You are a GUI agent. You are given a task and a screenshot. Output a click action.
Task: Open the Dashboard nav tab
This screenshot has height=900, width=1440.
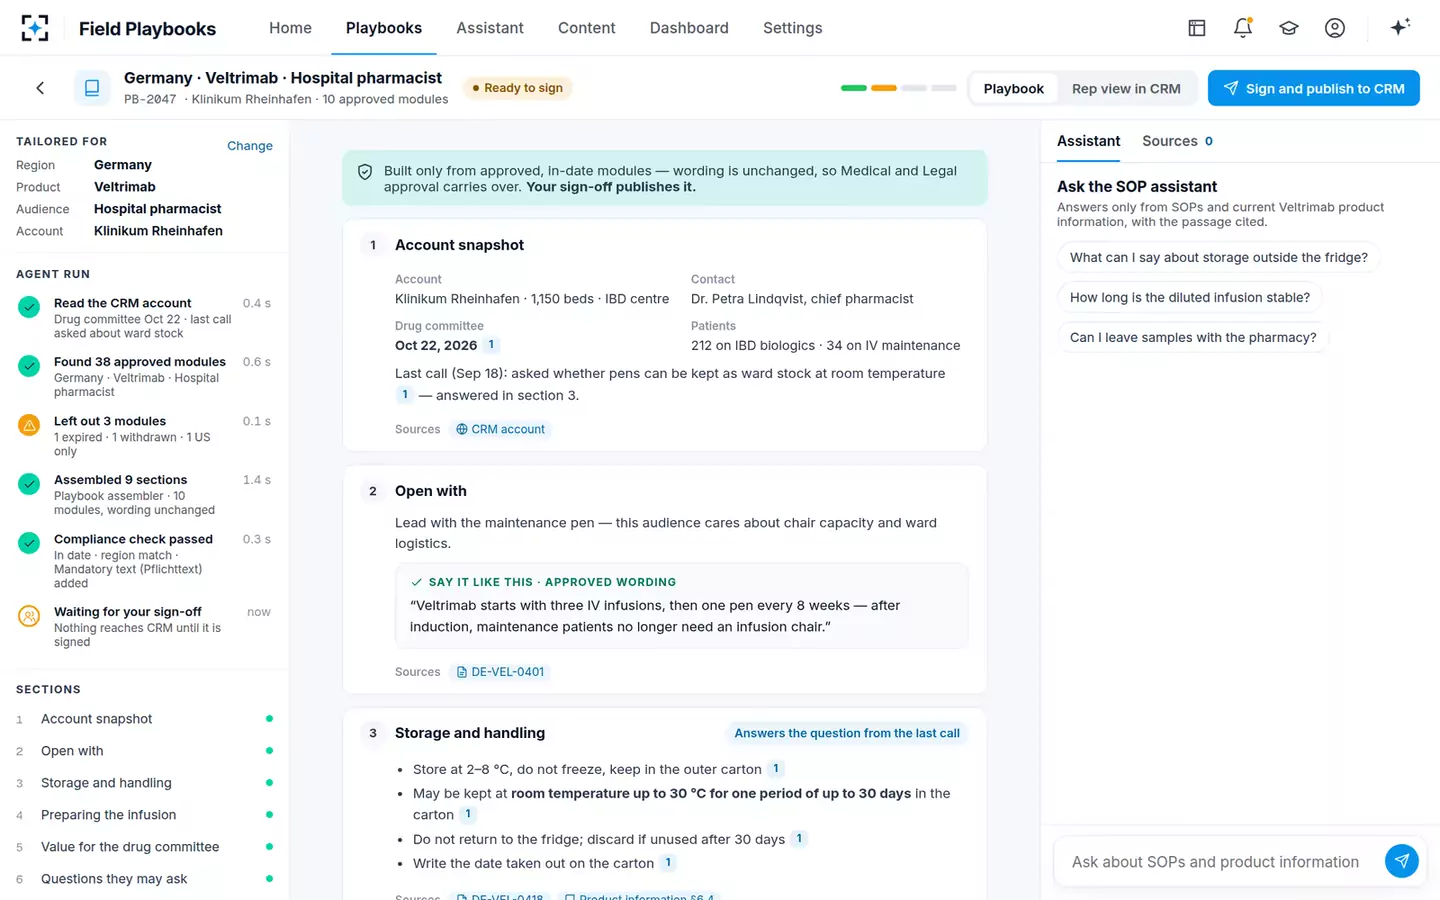pos(689,28)
